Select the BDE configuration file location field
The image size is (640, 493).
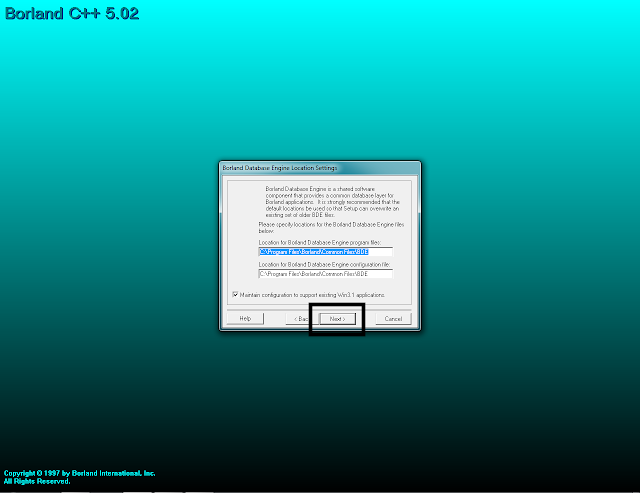(x=326, y=274)
